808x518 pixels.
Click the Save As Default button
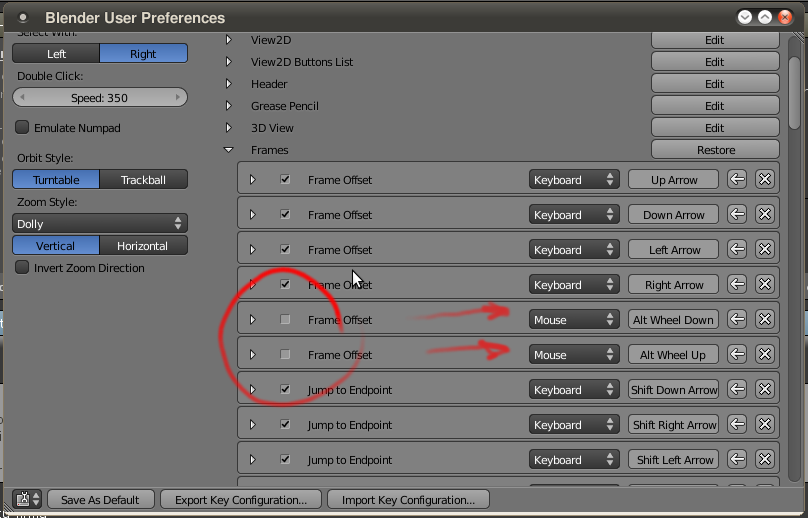(100, 499)
